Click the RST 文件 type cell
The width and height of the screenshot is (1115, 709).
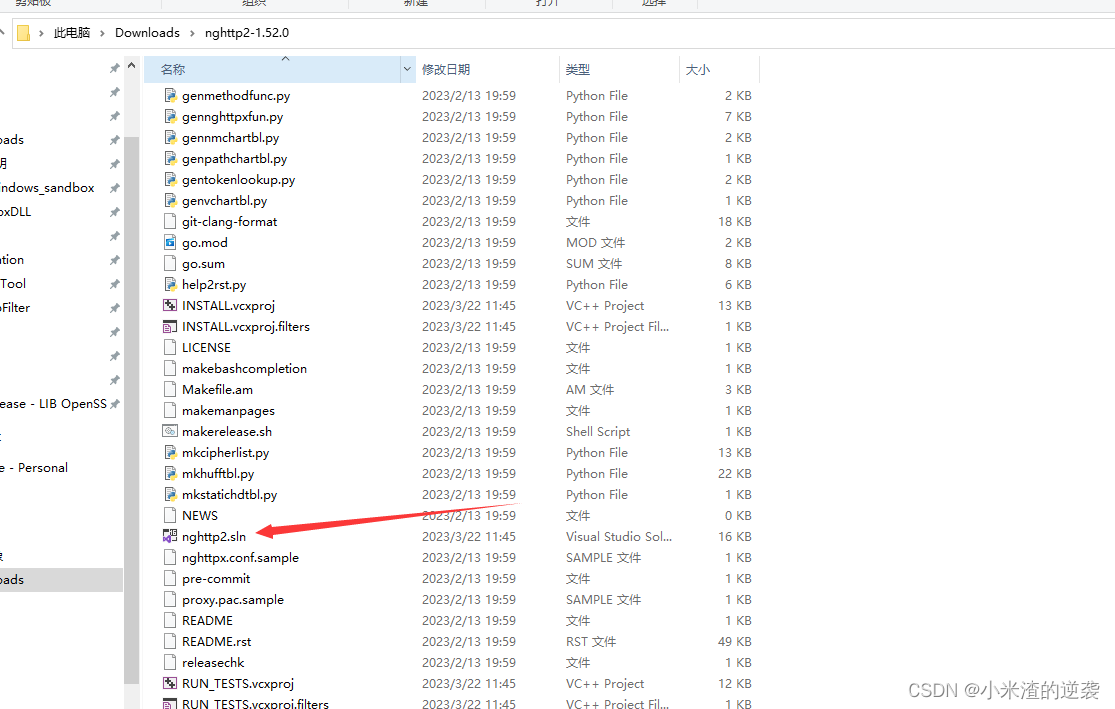(591, 641)
